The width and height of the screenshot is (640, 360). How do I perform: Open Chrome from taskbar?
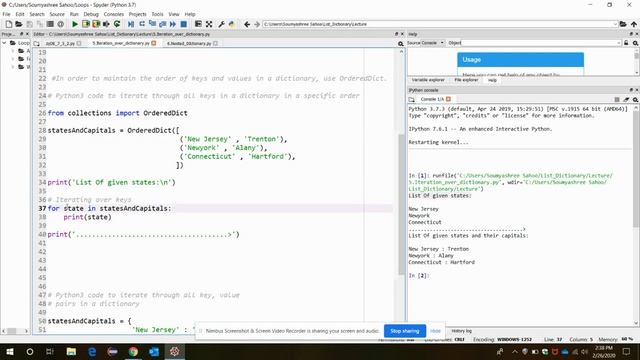coord(133,351)
